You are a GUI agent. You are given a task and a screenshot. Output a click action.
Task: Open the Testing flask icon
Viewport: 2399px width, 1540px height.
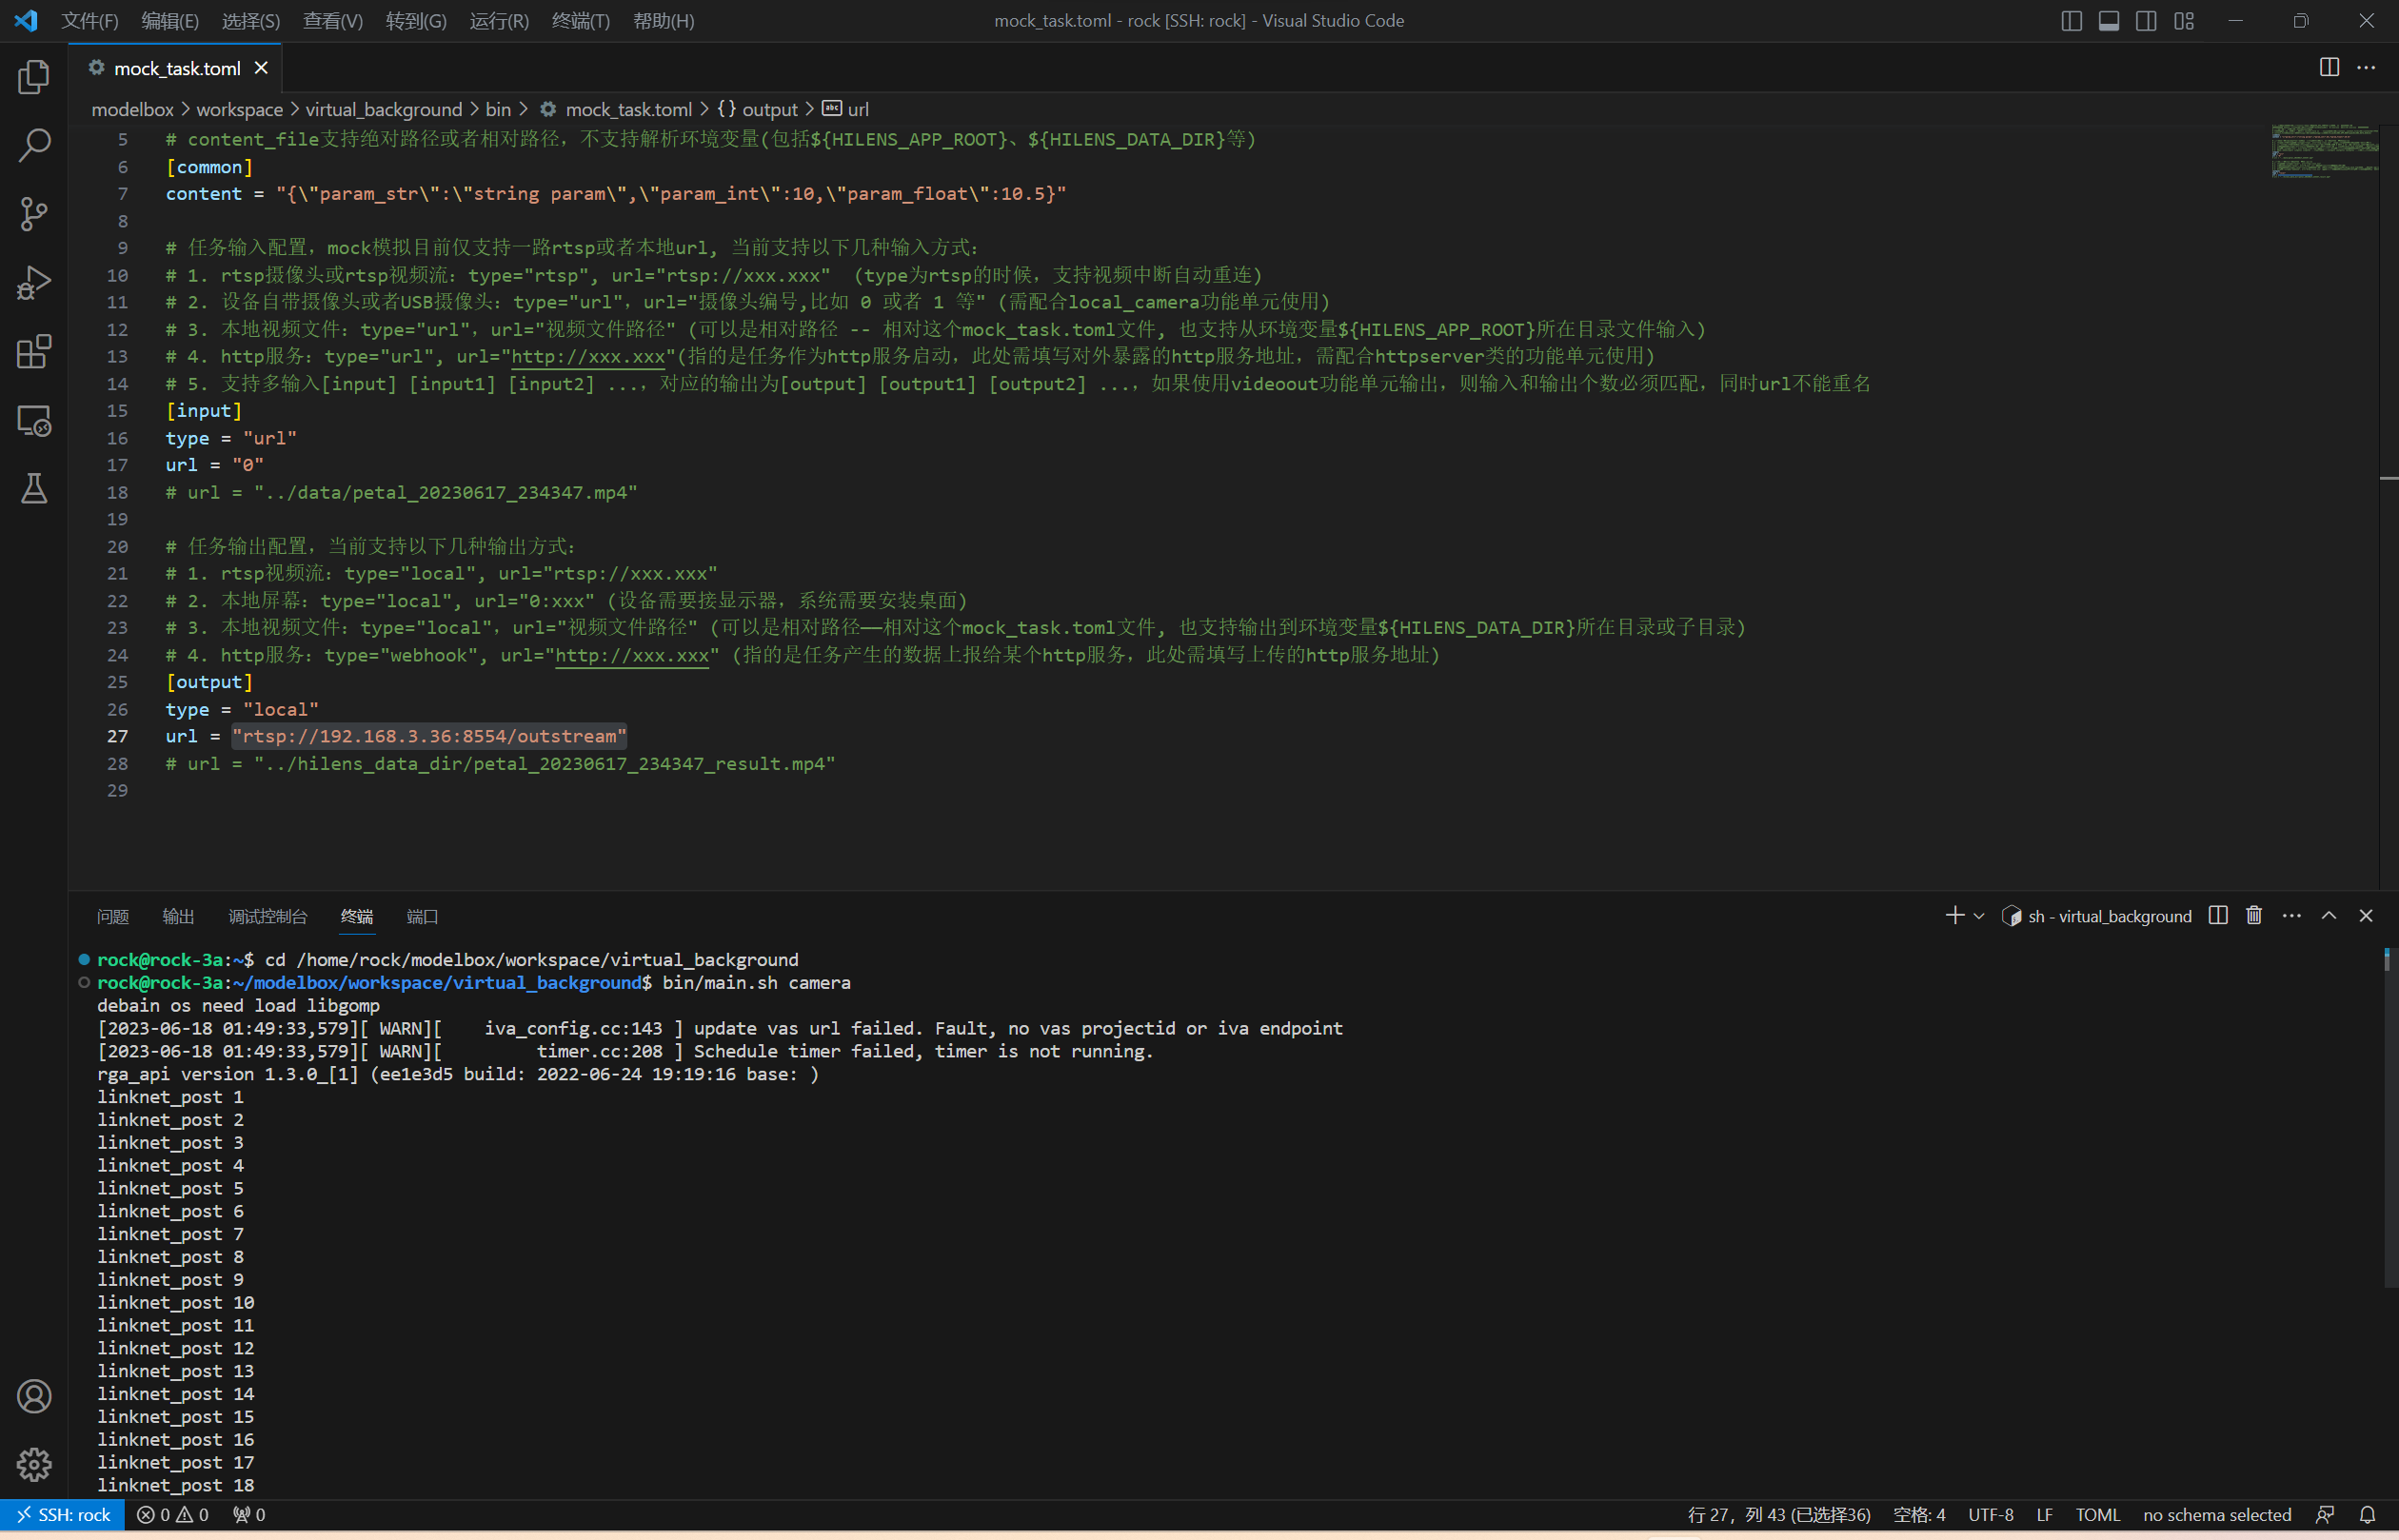pyautogui.click(x=34, y=489)
